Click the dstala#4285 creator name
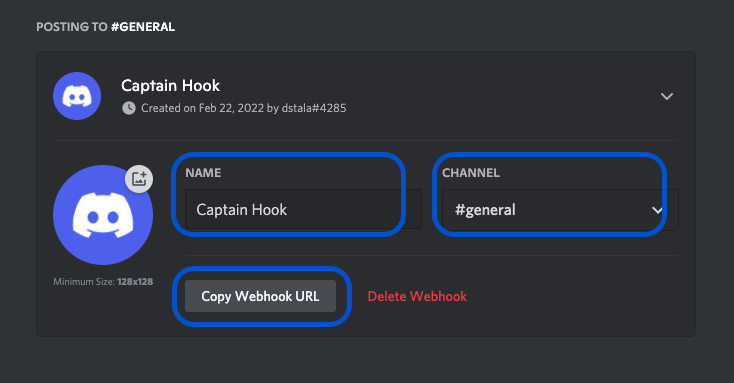The width and height of the screenshot is (734, 383). (314, 108)
